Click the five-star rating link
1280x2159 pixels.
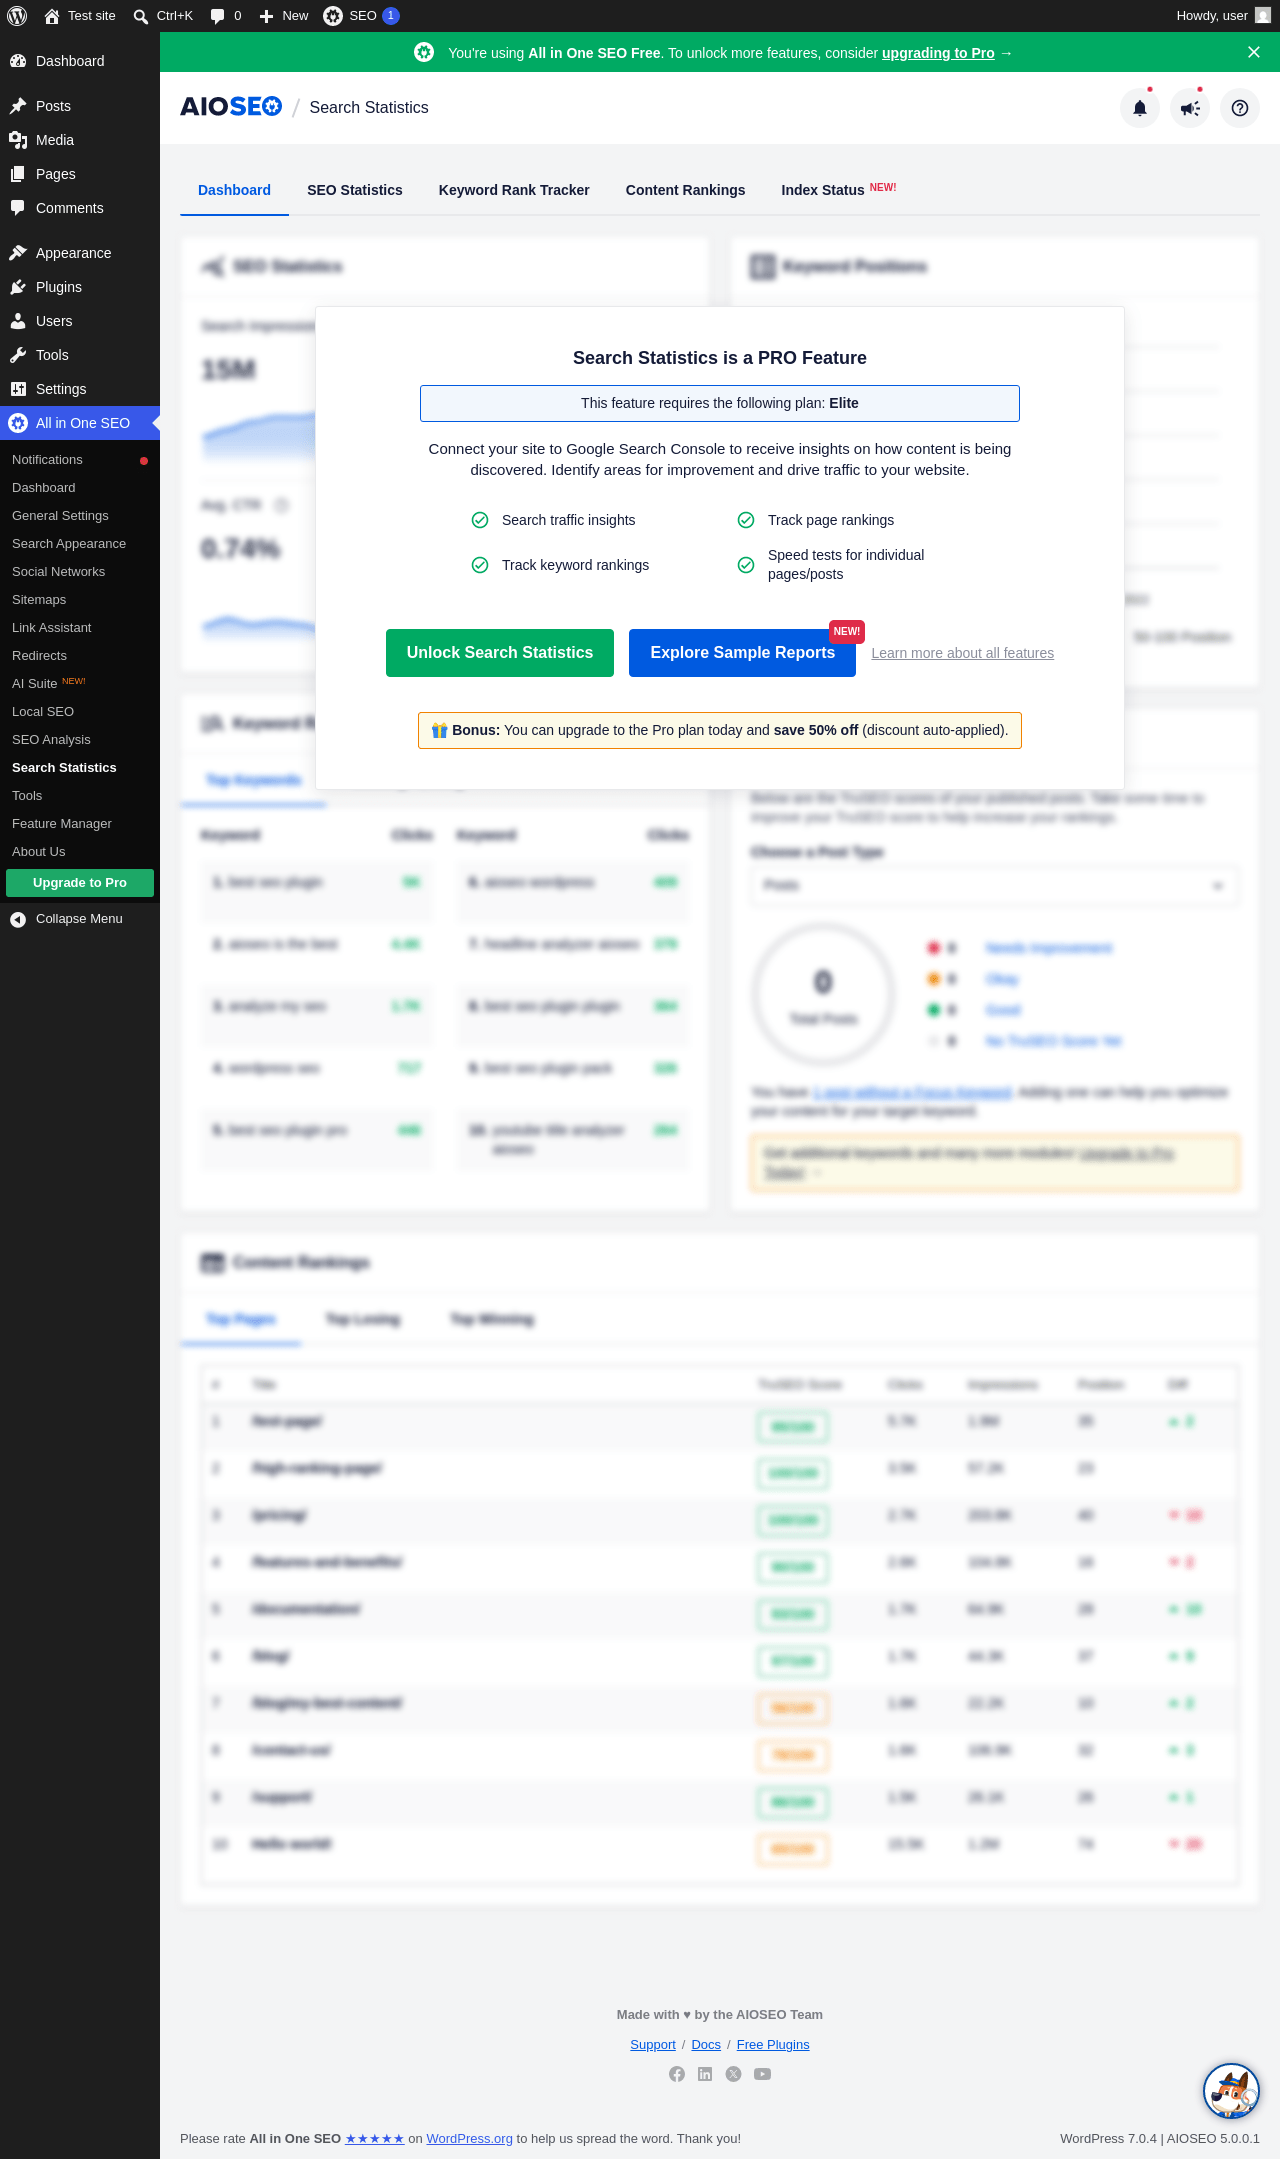coord(375,2139)
